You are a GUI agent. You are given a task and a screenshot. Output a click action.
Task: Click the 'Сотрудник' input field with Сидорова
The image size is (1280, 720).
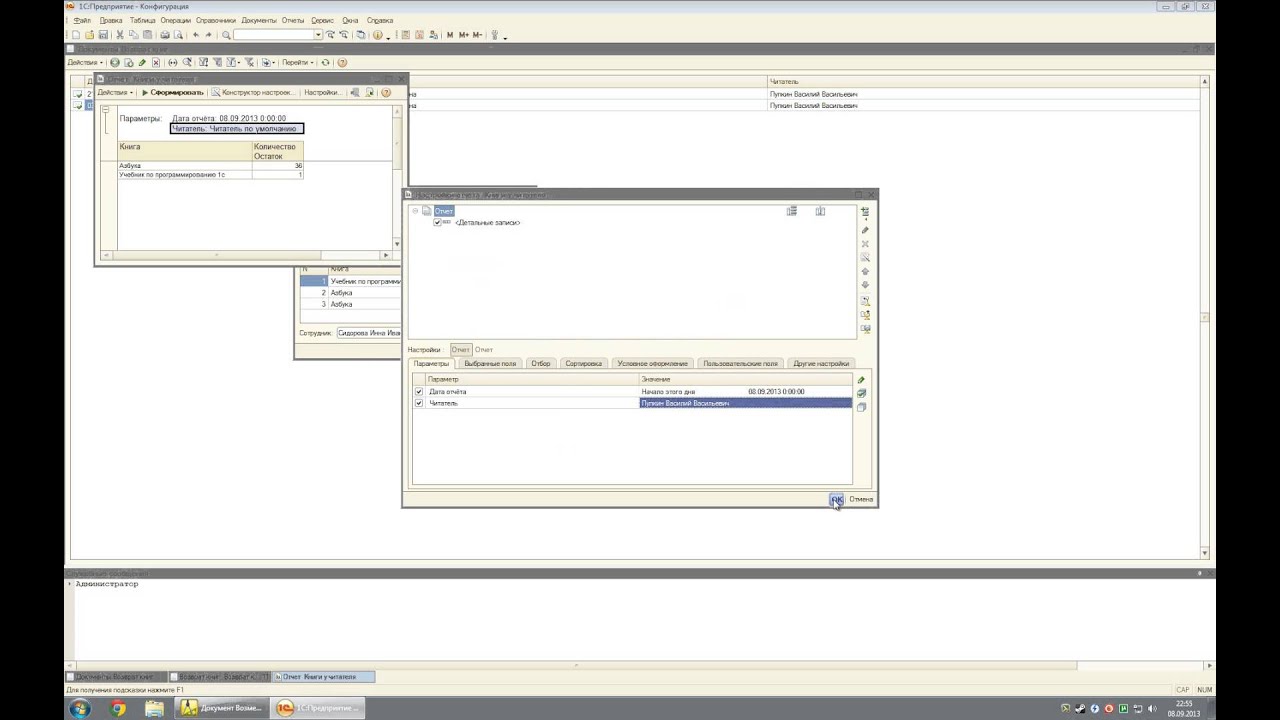click(x=368, y=333)
